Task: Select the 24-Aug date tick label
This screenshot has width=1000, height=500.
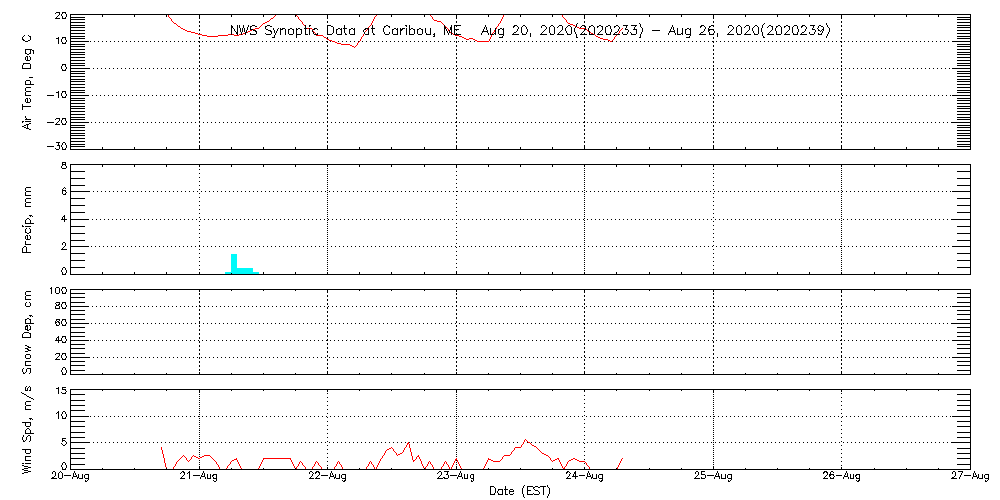Action: tap(584, 478)
